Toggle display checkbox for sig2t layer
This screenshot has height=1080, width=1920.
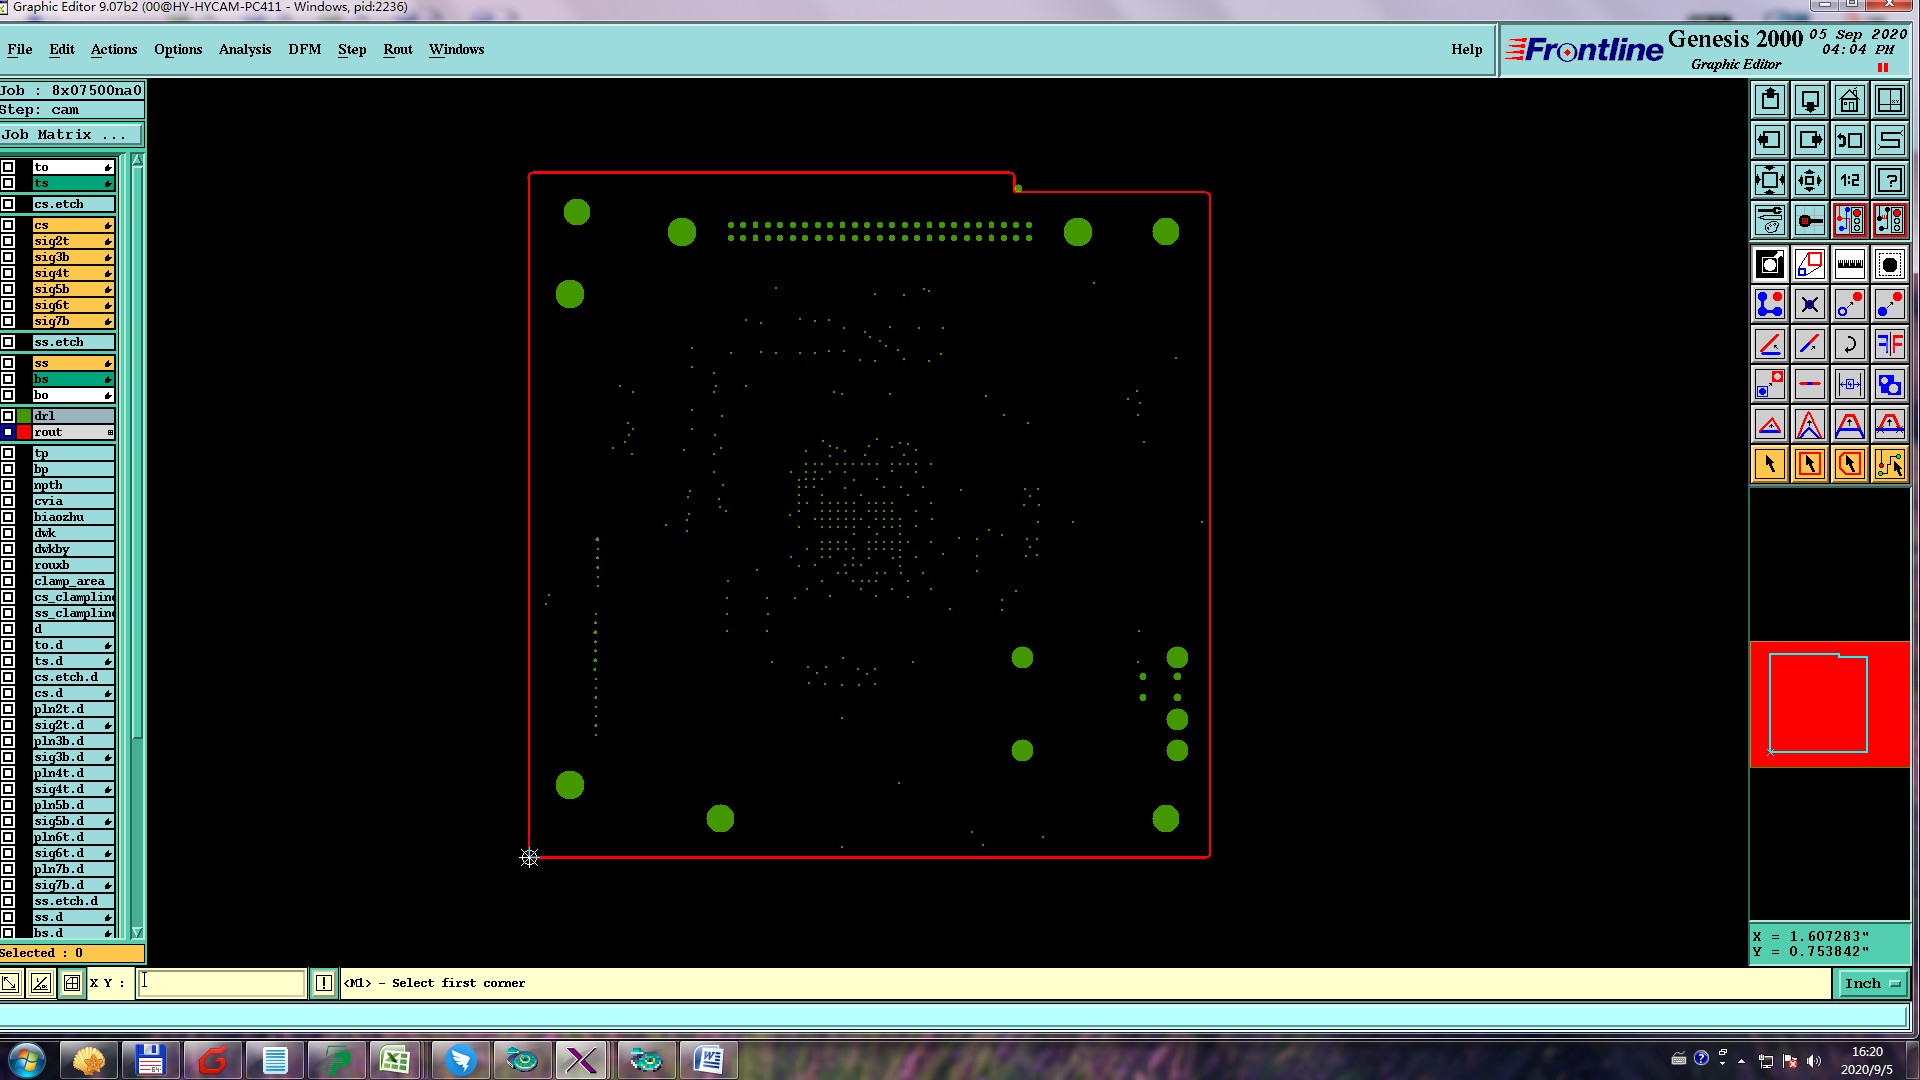click(x=8, y=241)
